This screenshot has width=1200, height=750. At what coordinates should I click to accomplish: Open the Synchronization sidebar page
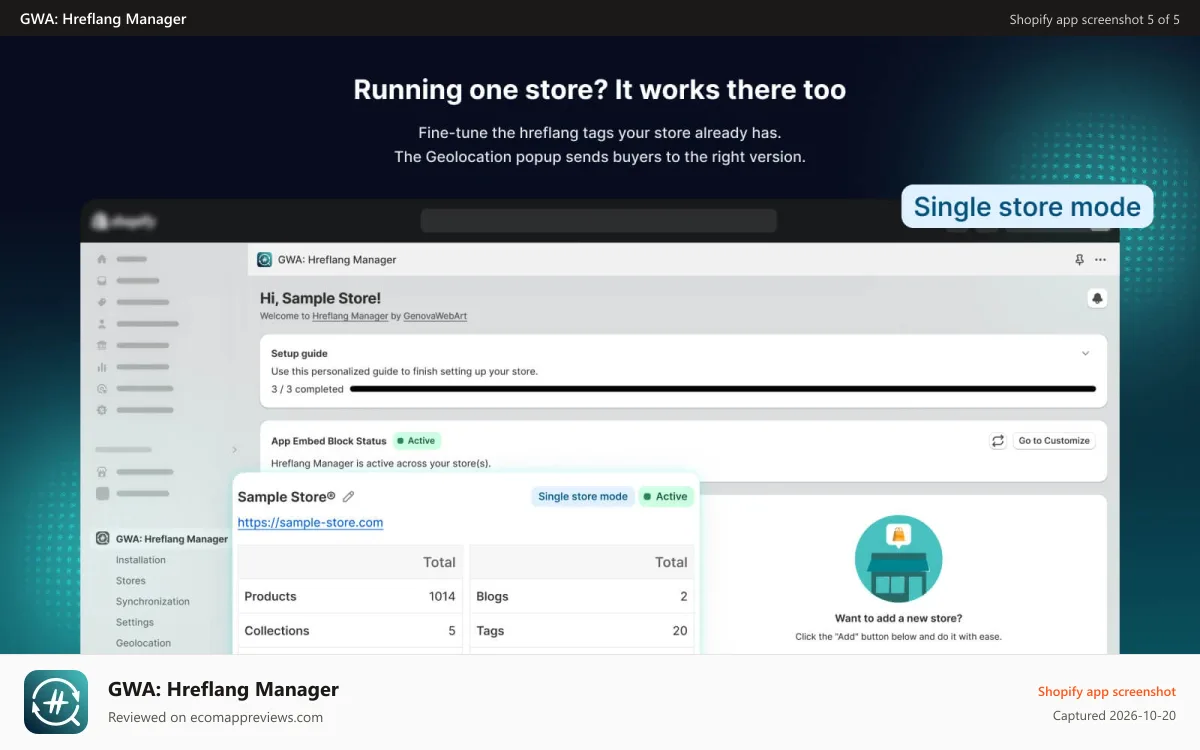[153, 602]
